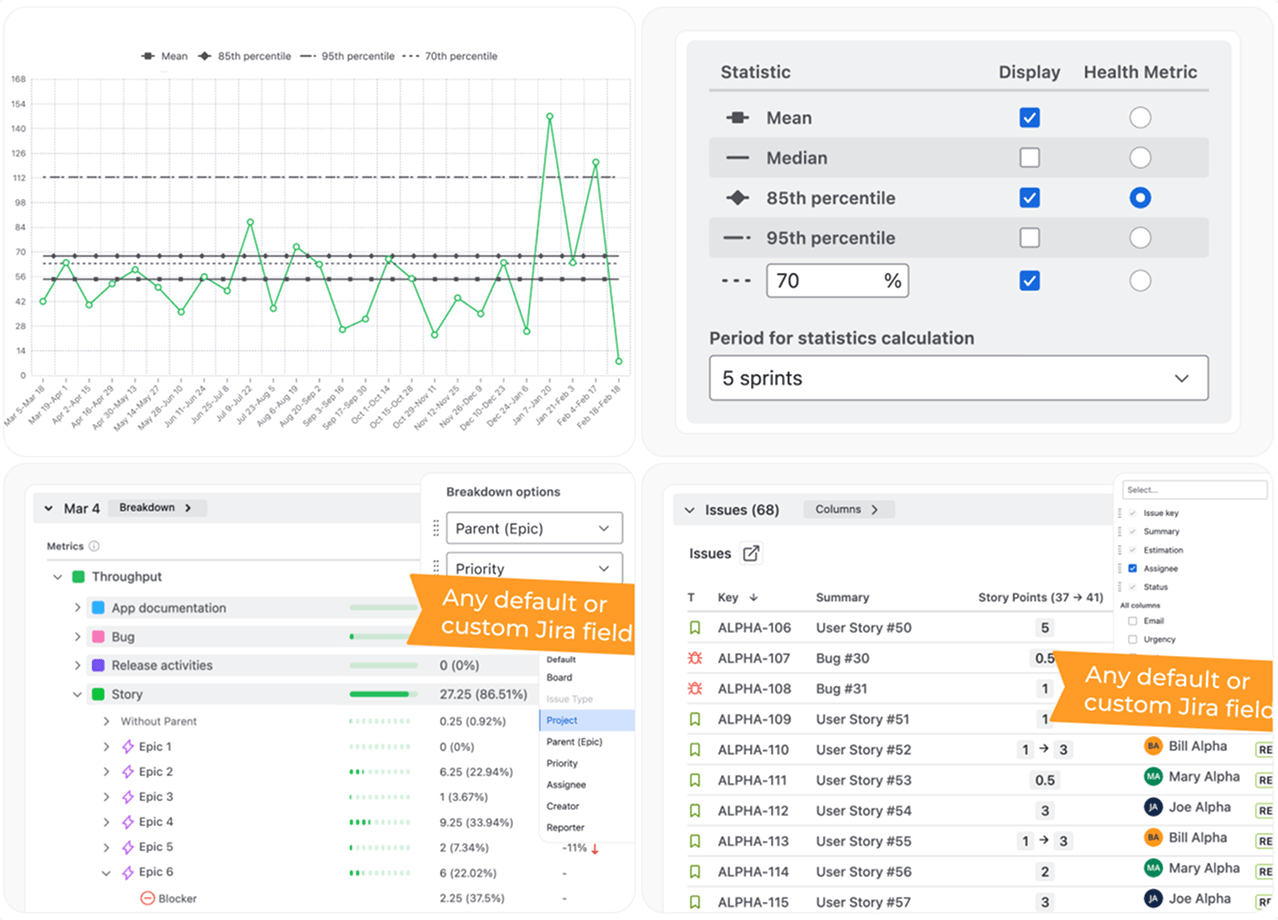Check the Urgency column checkbox
The height and width of the screenshot is (920, 1278).
[x=1132, y=639]
